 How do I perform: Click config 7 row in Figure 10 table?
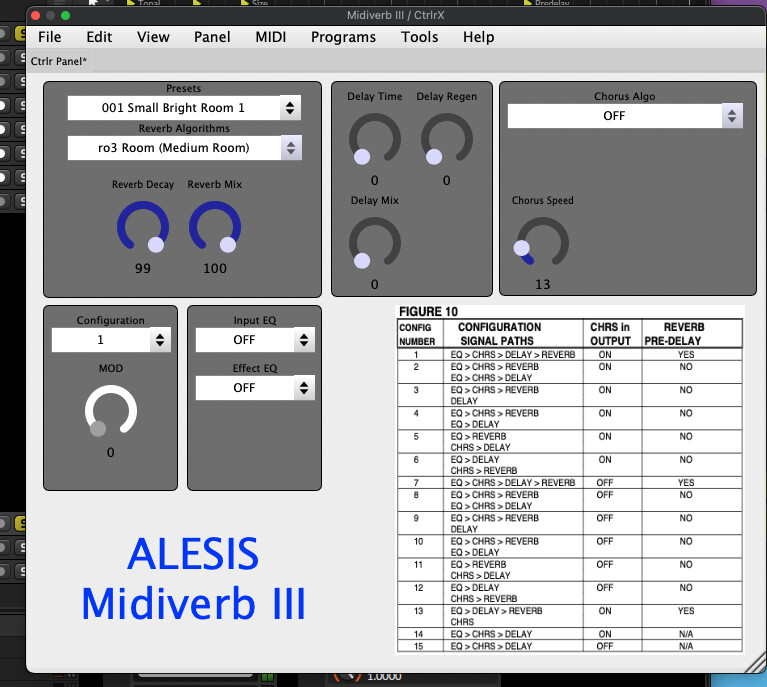tap(570, 482)
